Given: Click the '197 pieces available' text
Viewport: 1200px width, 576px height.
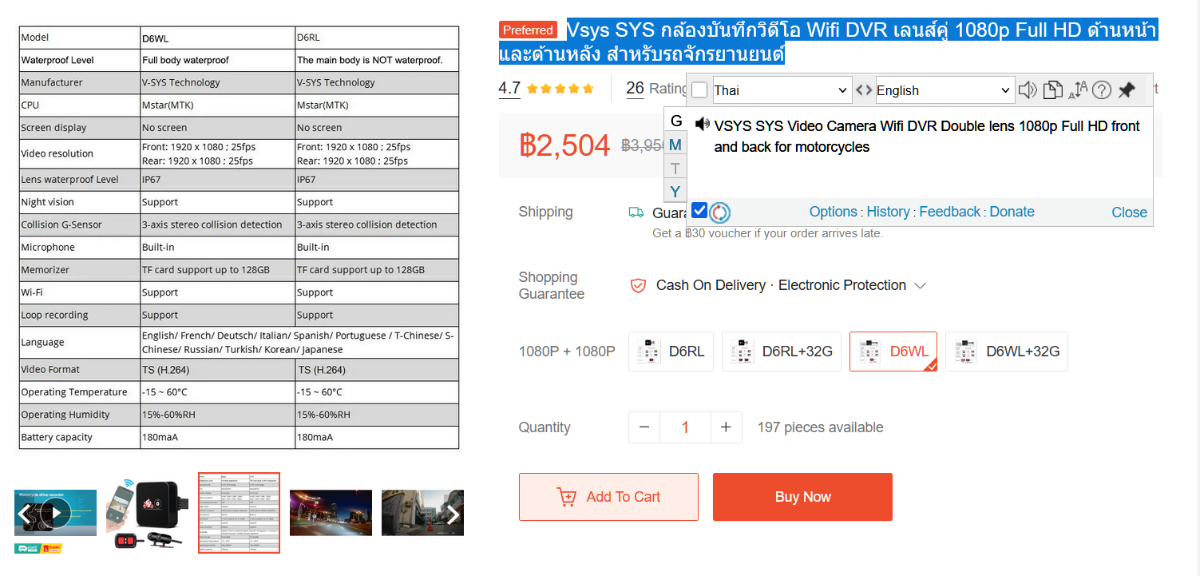Looking at the screenshot, I should click(820, 427).
